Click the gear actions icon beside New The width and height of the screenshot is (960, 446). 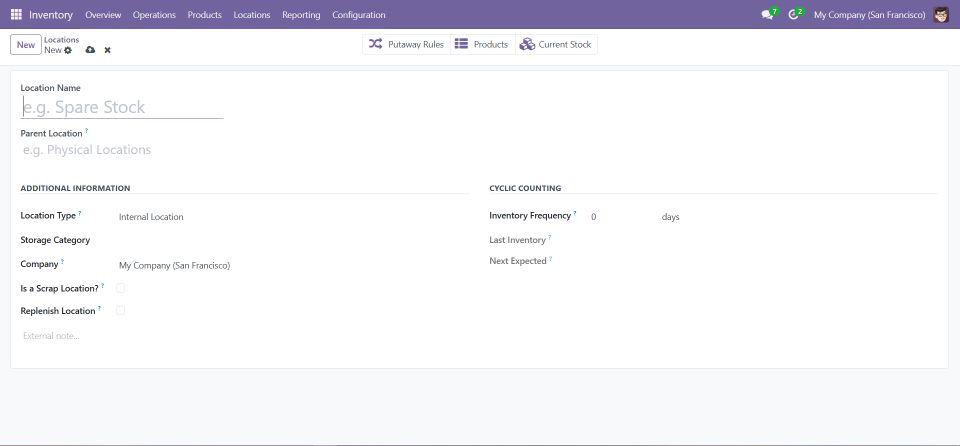[x=68, y=50]
